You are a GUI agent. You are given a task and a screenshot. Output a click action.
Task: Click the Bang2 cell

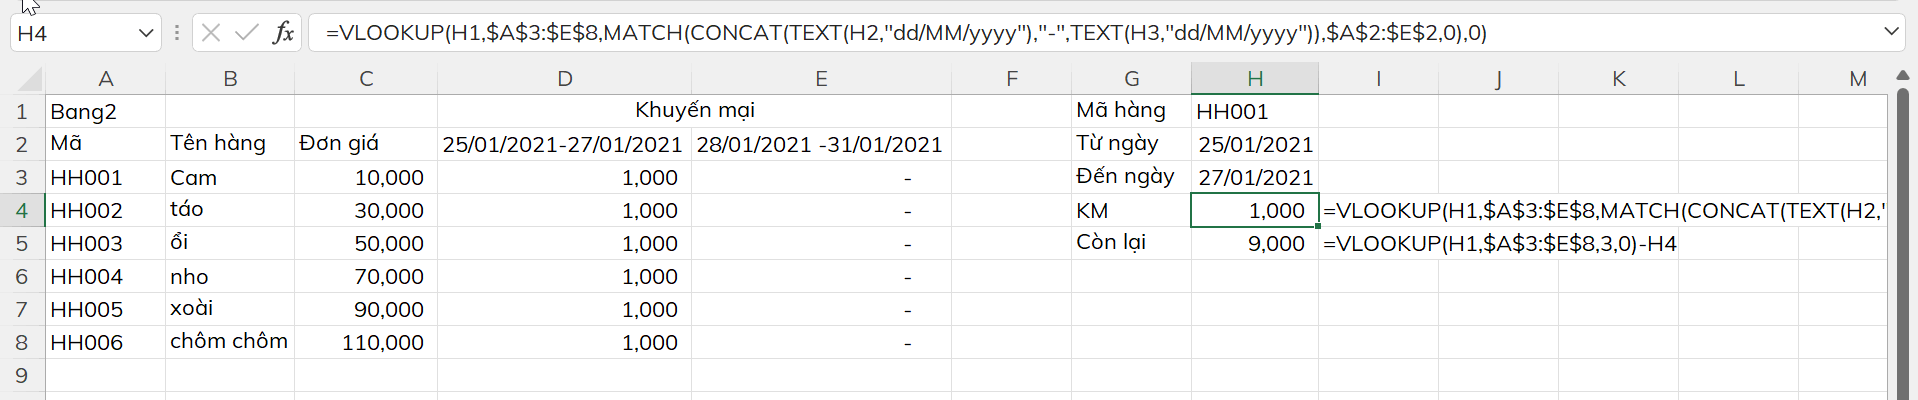(104, 112)
